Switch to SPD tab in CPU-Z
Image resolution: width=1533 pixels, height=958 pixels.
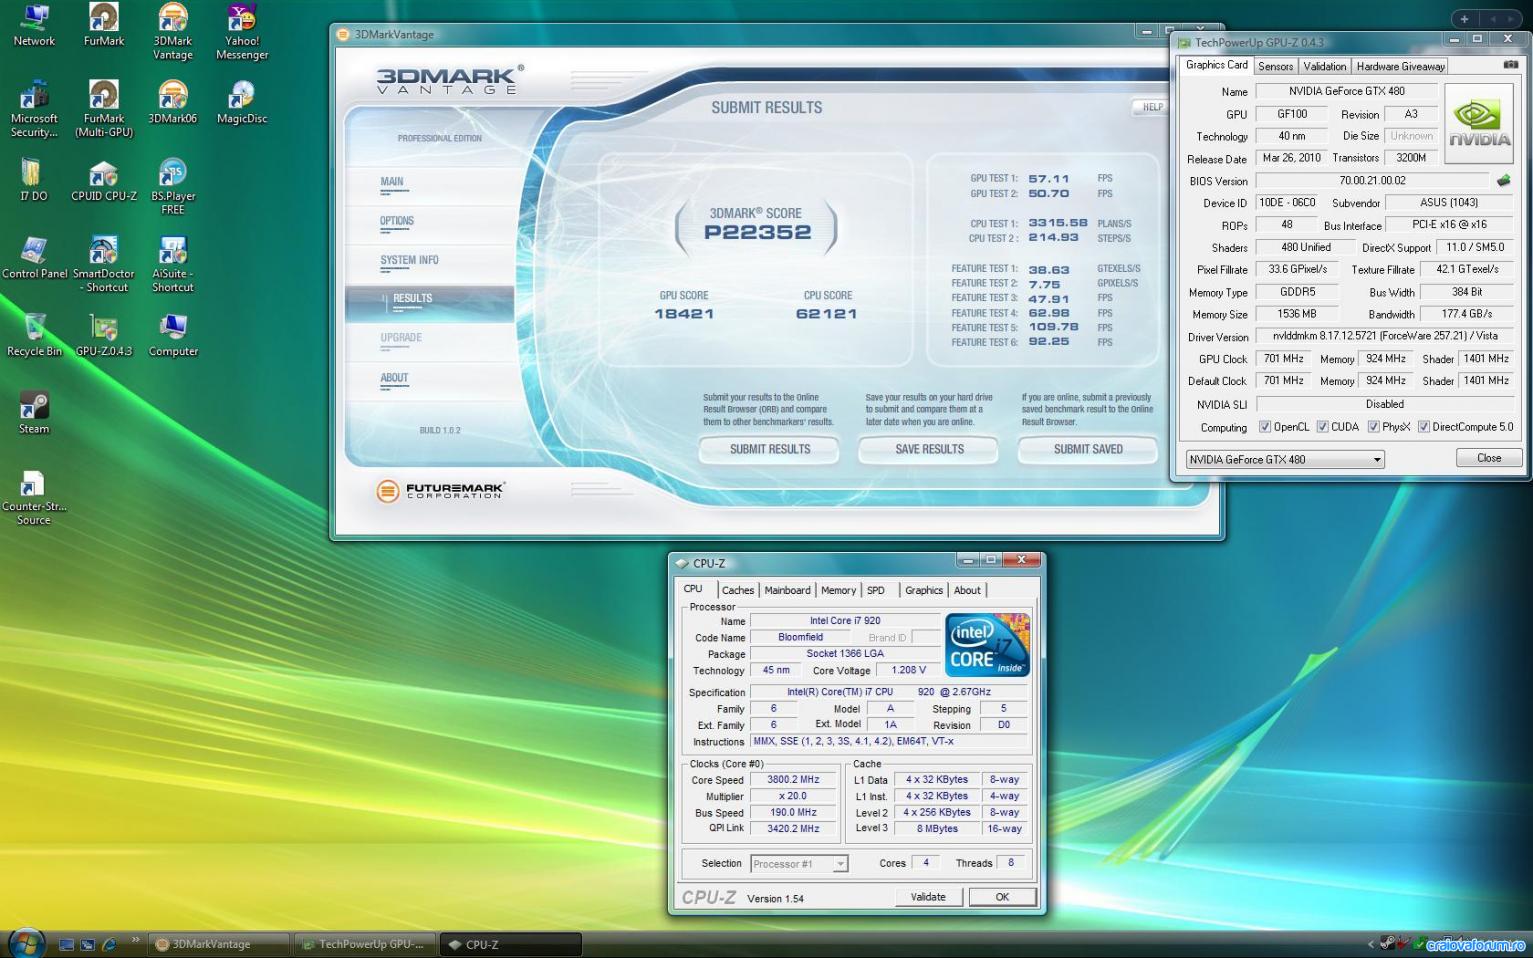click(x=876, y=590)
